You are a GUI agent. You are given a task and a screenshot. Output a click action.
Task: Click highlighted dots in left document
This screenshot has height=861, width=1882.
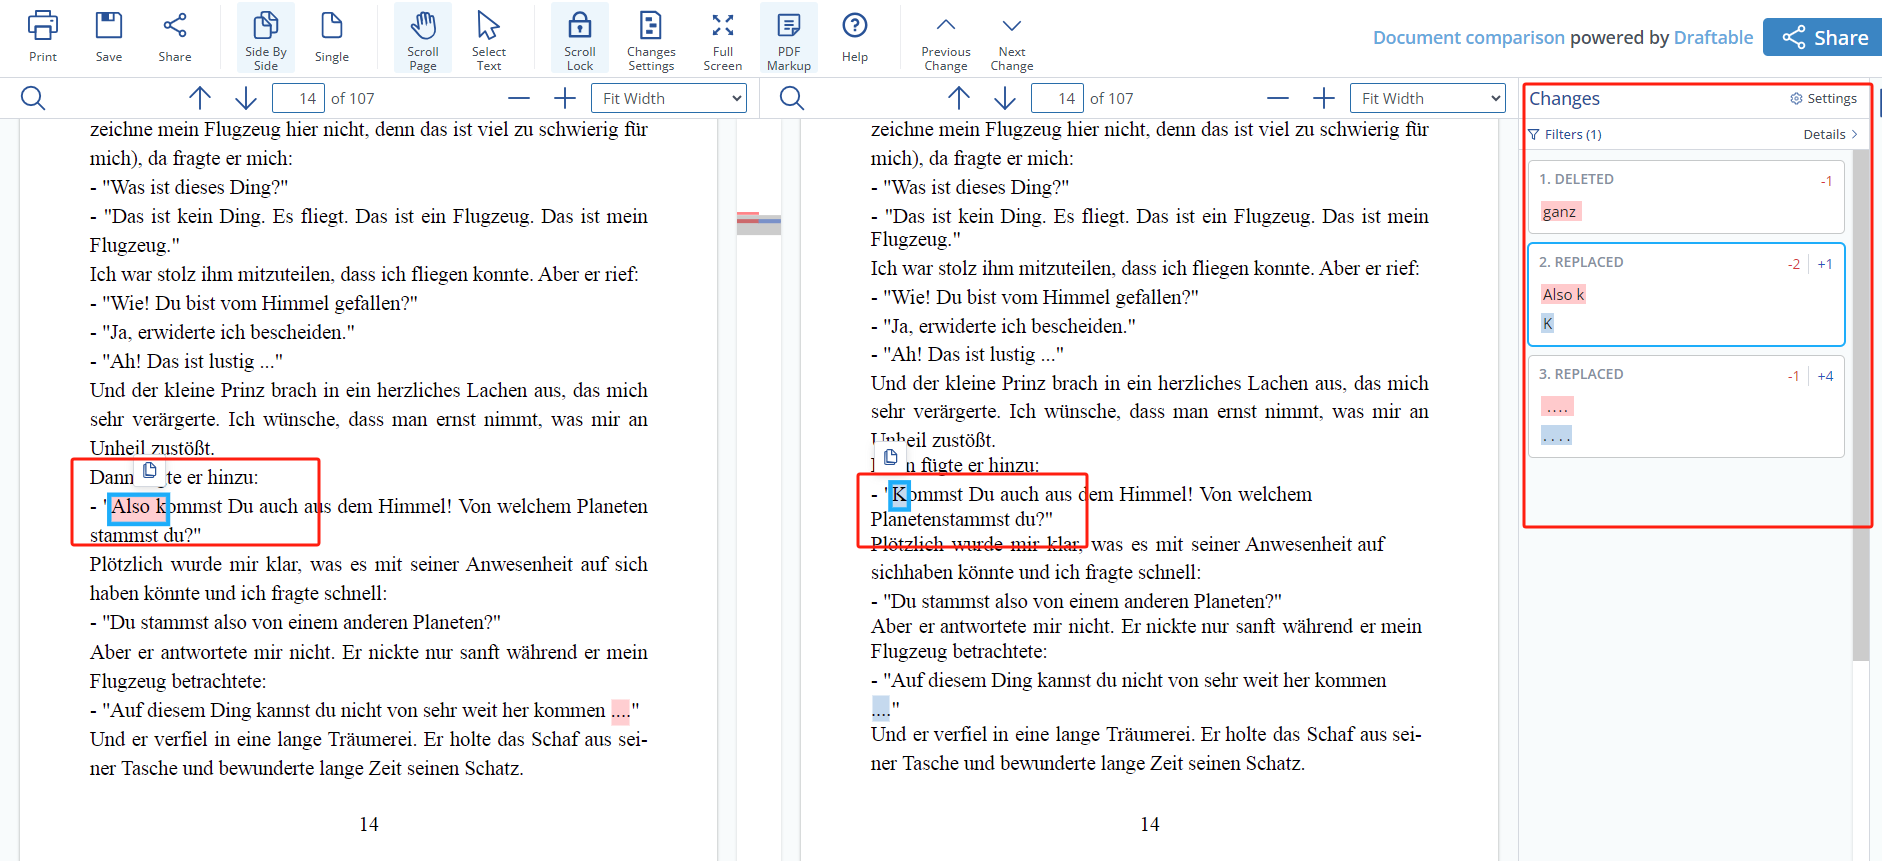(x=620, y=711)
